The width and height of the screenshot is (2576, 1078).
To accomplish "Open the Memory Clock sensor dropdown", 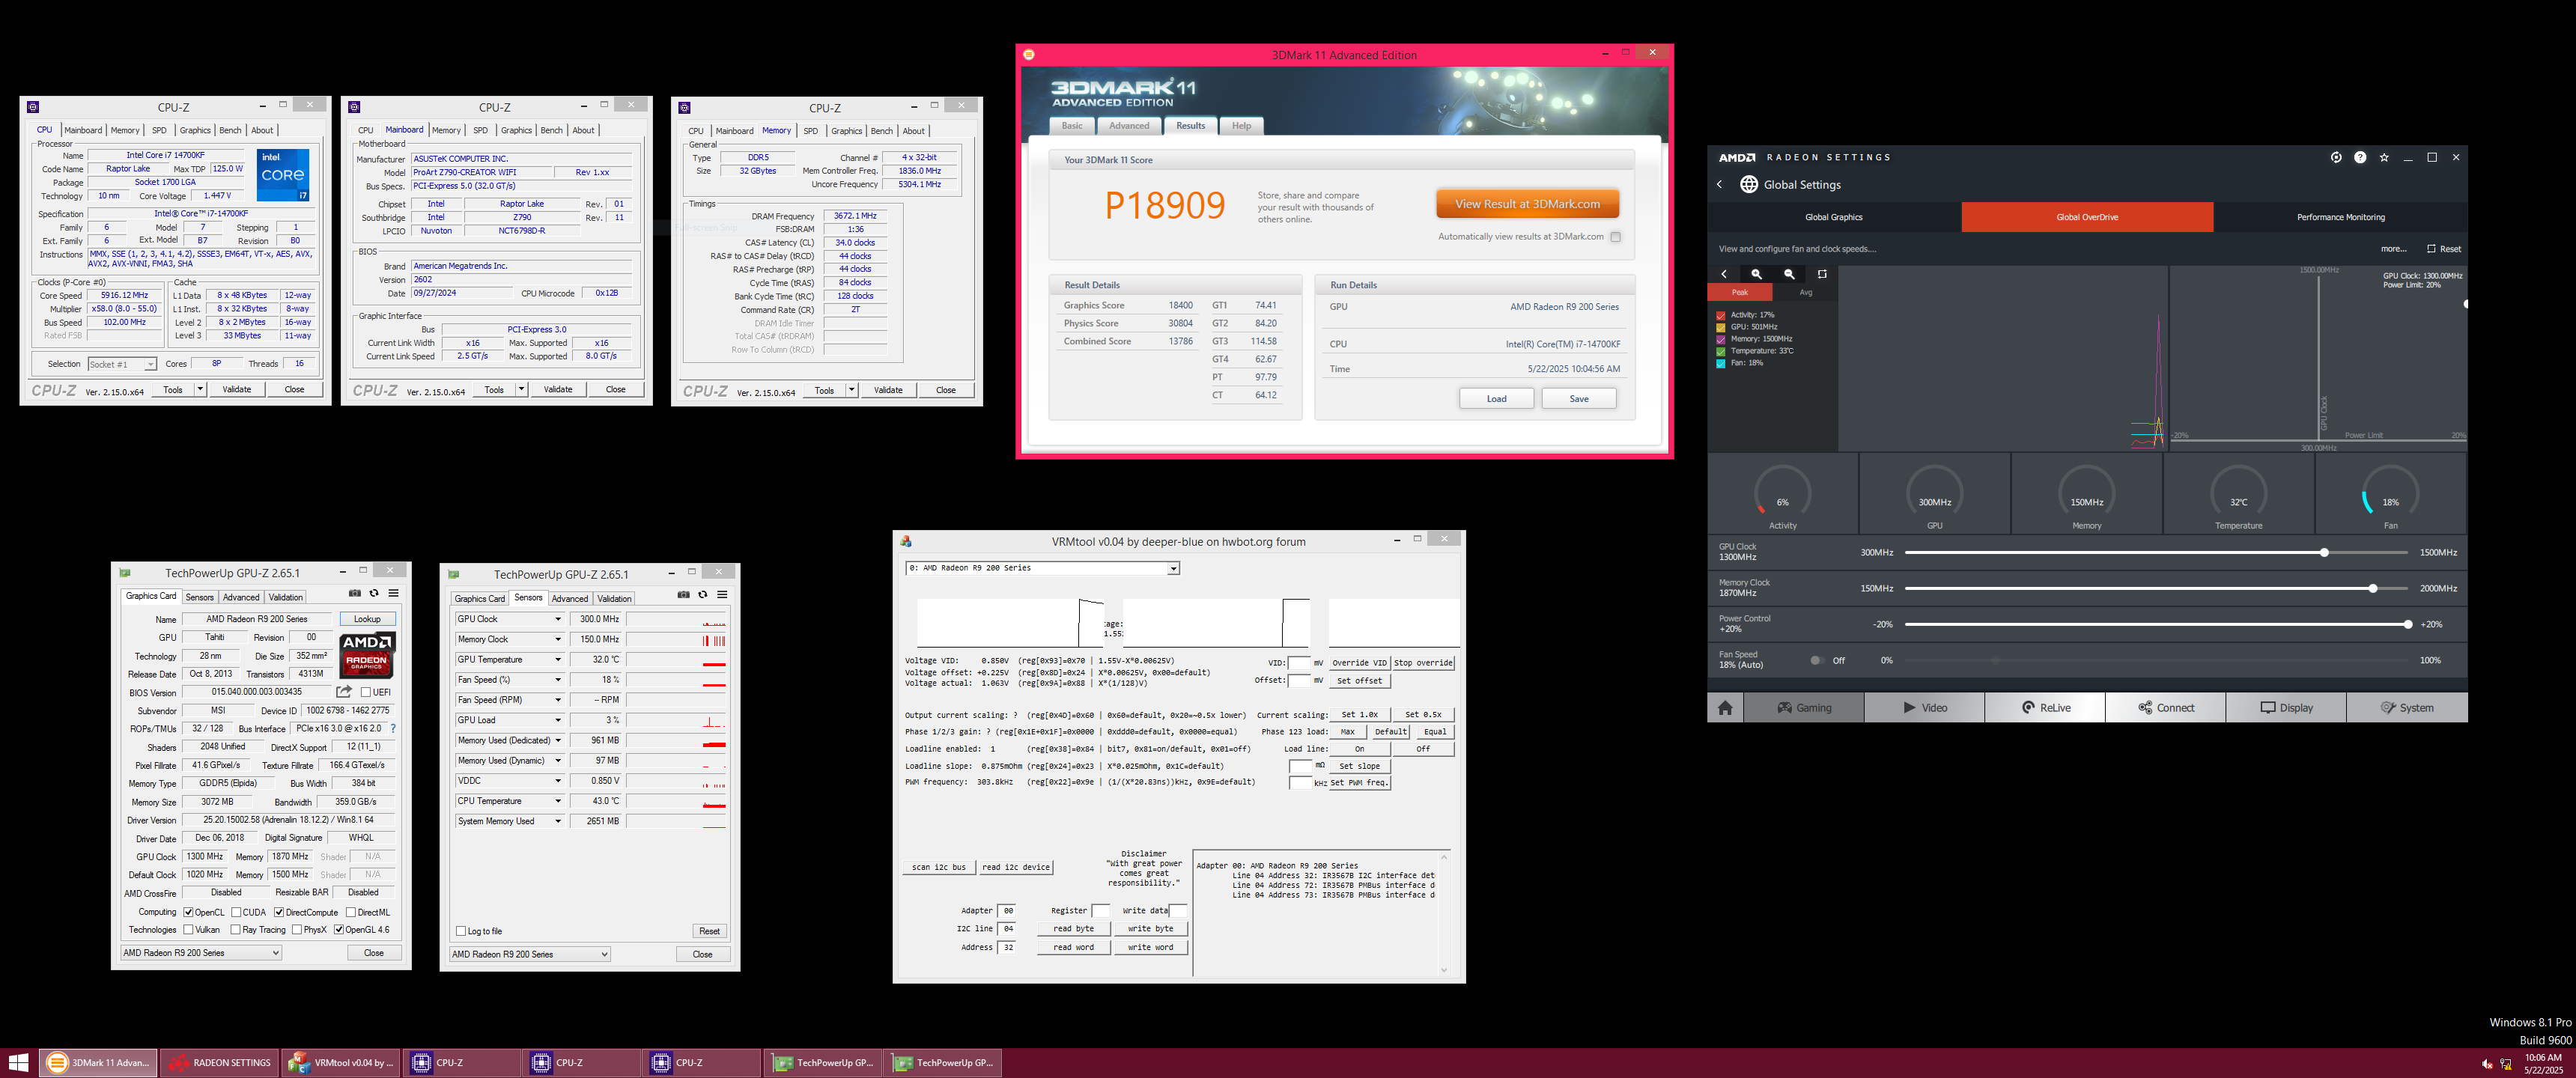I will (x=558, y=639).
